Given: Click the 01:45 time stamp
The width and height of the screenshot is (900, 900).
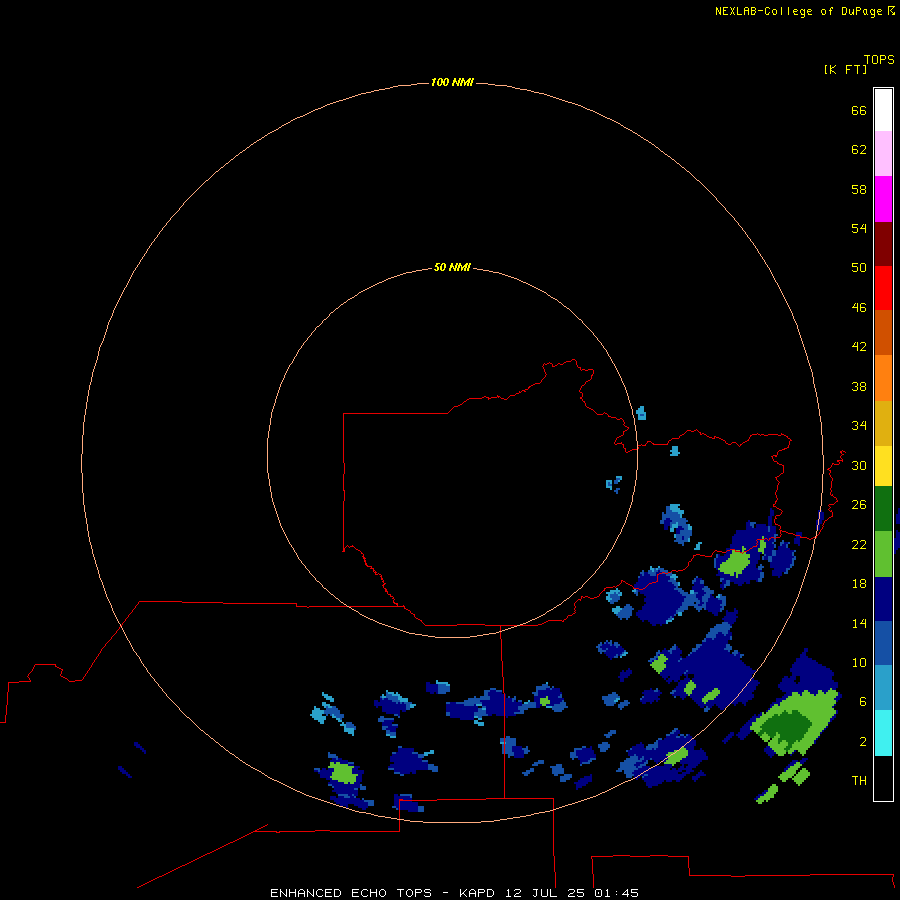Looking at the screenshot, I should click(x=616, y=893).
